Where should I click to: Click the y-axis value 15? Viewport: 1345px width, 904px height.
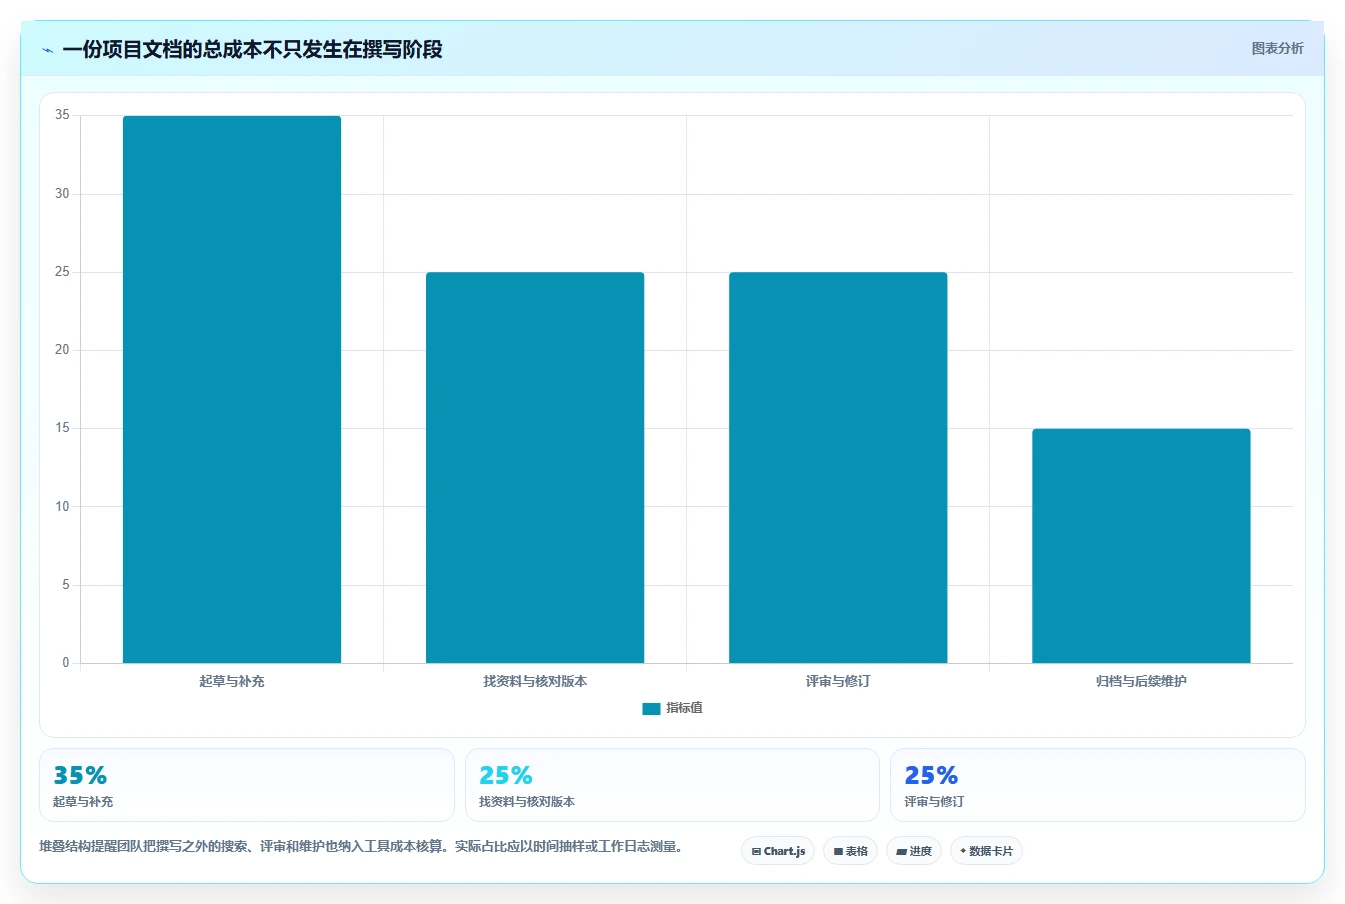[x=63, y=428]
